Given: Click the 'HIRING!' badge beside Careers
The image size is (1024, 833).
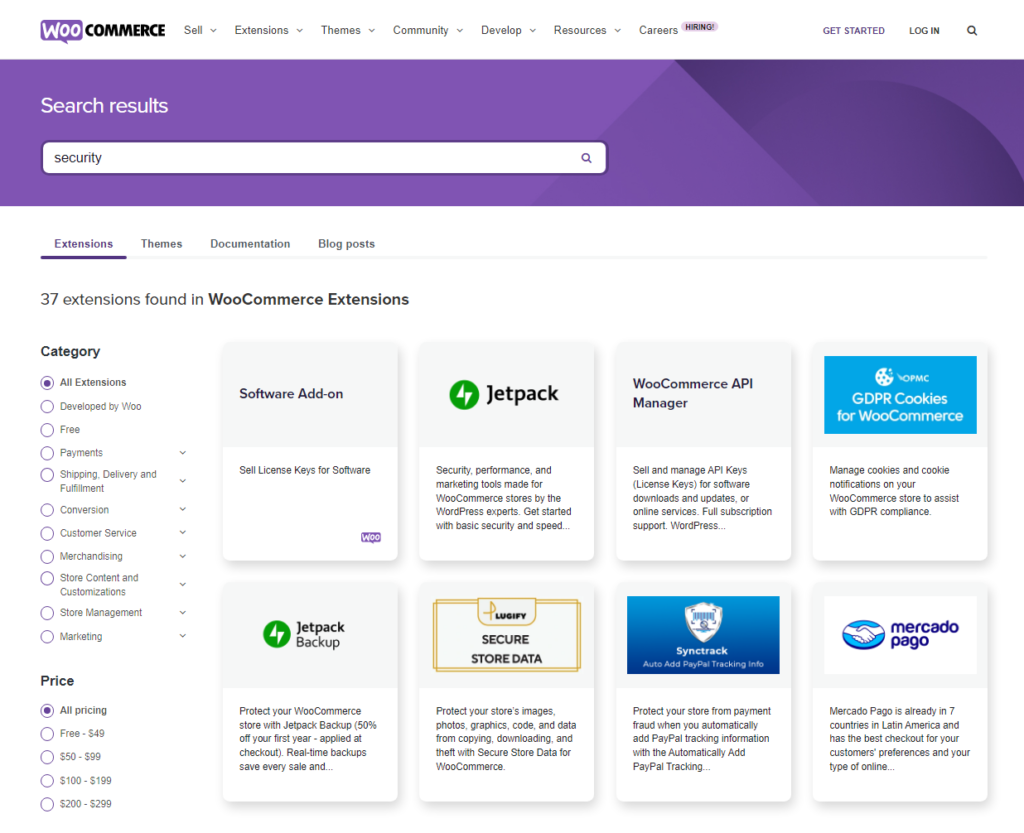Looking at the screenshot, I should point(699,27).
